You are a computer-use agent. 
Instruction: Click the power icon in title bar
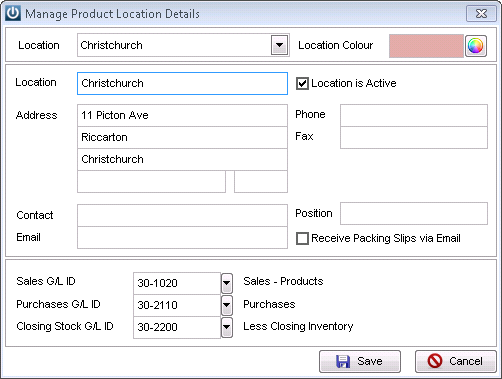pyautogui.click(x=13, y=13)
